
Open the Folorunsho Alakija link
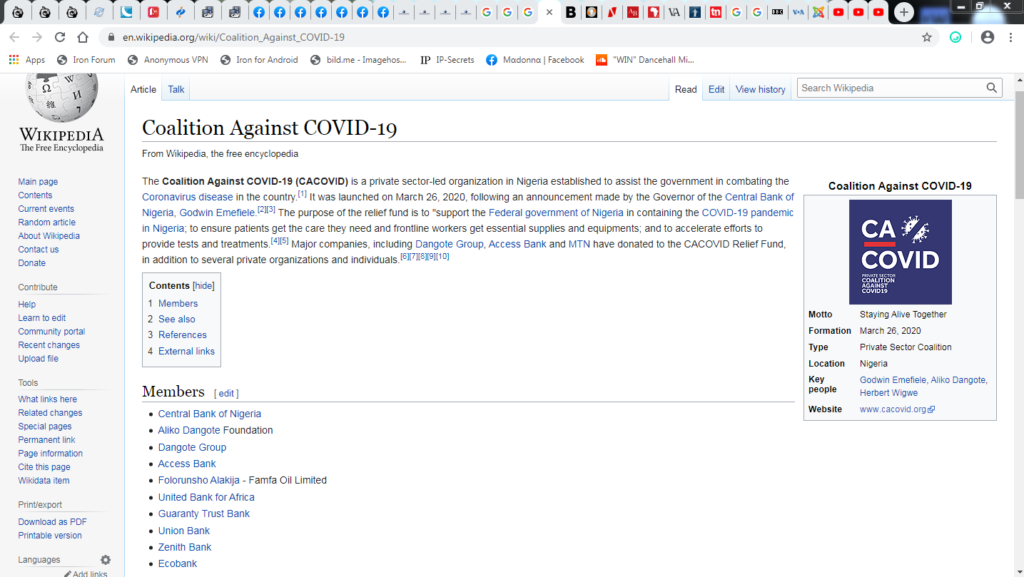[x=199, y=480]
